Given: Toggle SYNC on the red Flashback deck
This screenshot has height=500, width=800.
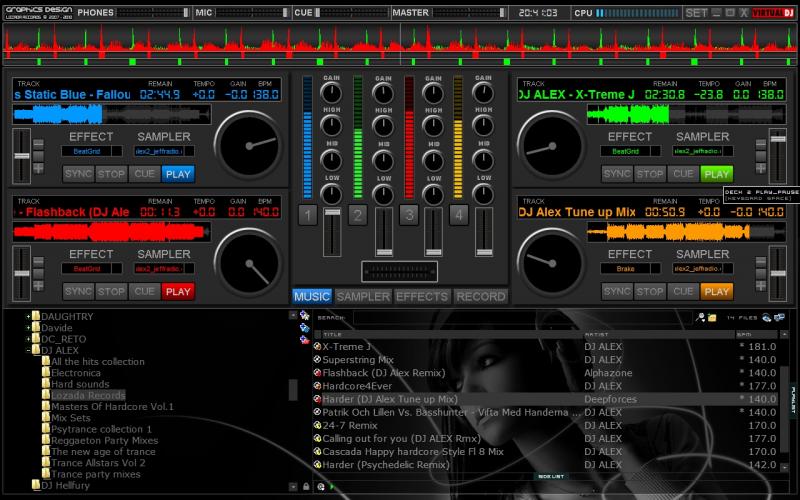Looking at the screenshot, I should coord(78,291).
